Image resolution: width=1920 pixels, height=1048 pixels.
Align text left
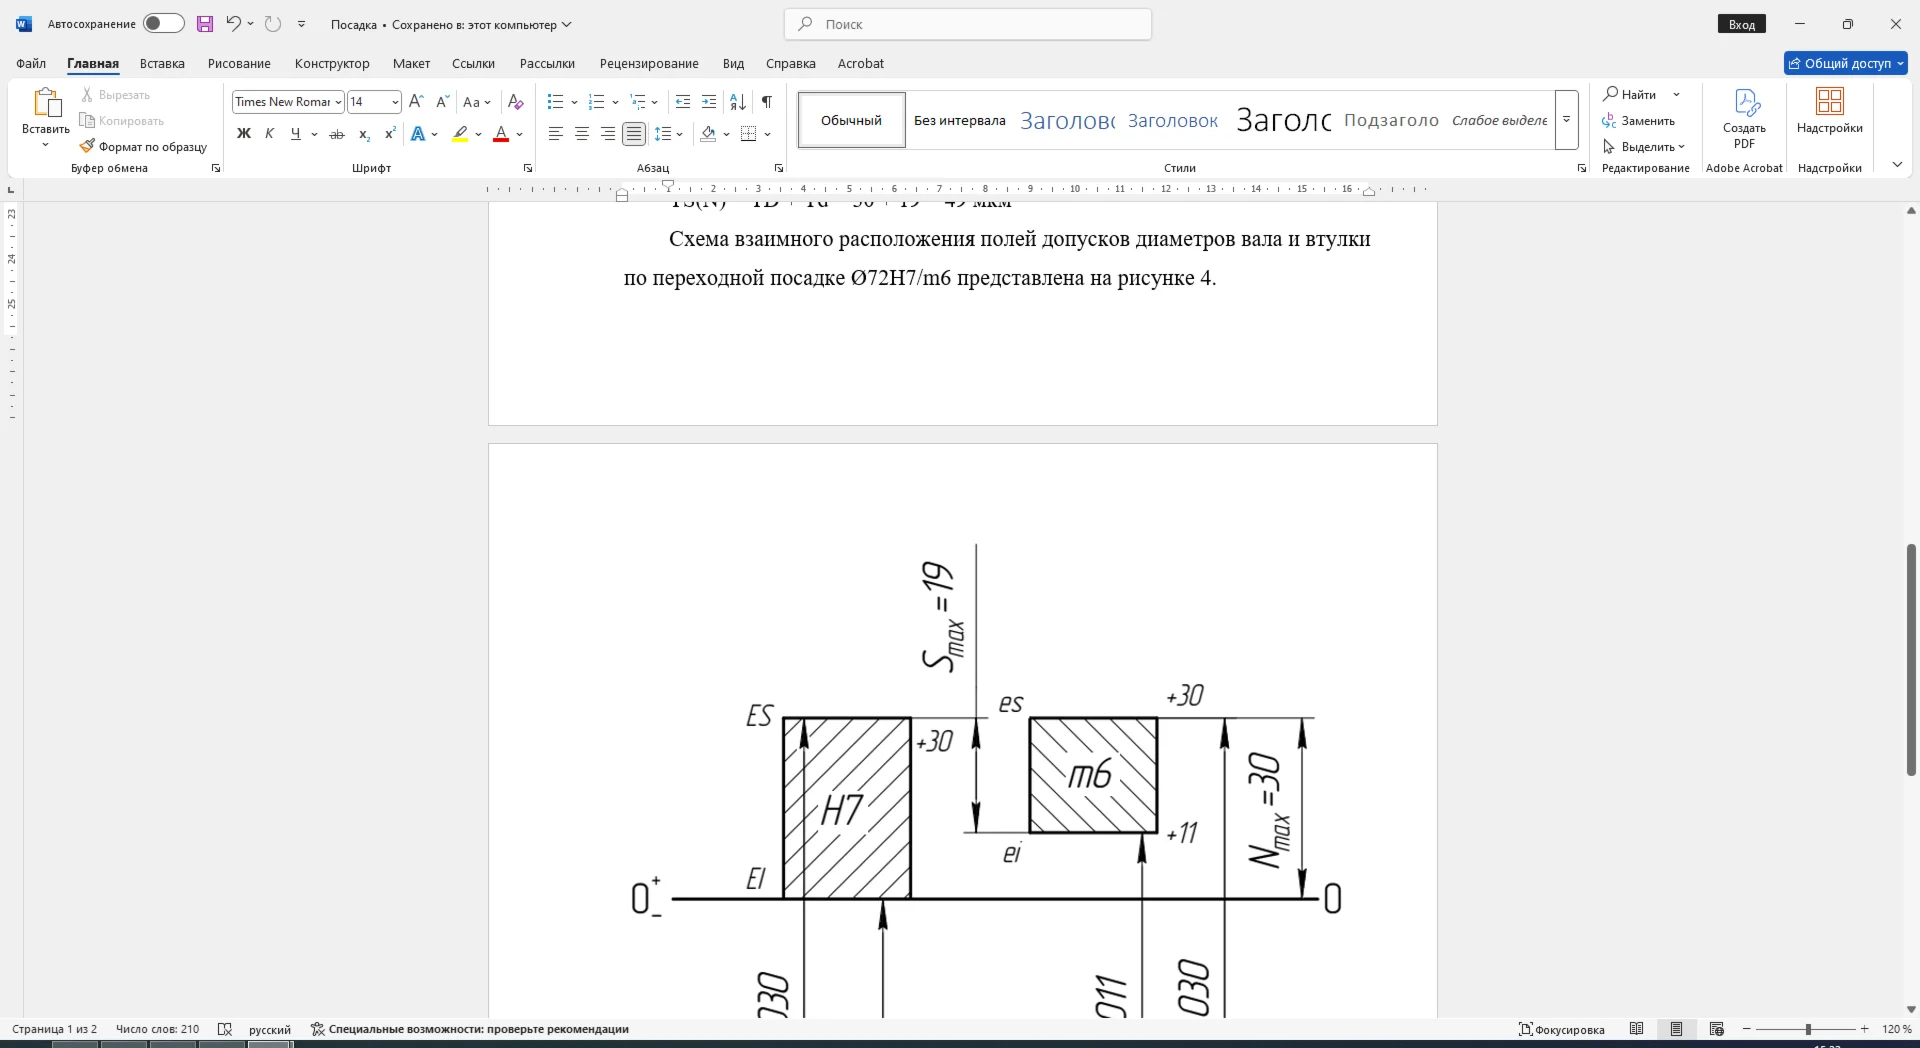[556, 133]
